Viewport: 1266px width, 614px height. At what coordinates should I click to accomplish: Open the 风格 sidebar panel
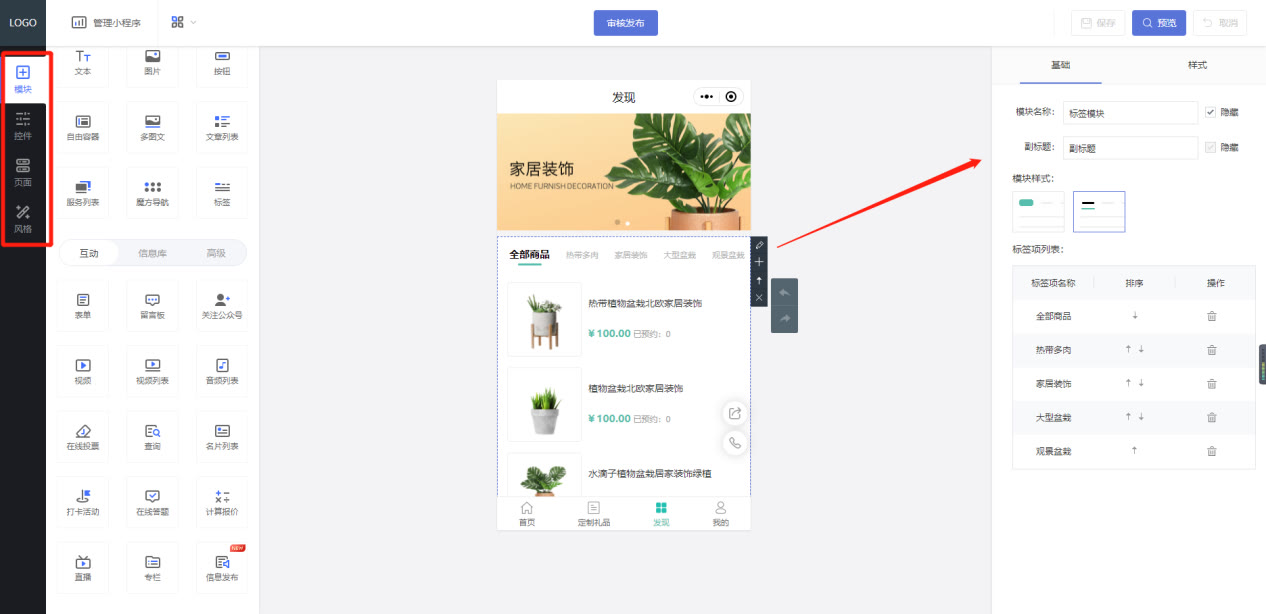(23, 220)
